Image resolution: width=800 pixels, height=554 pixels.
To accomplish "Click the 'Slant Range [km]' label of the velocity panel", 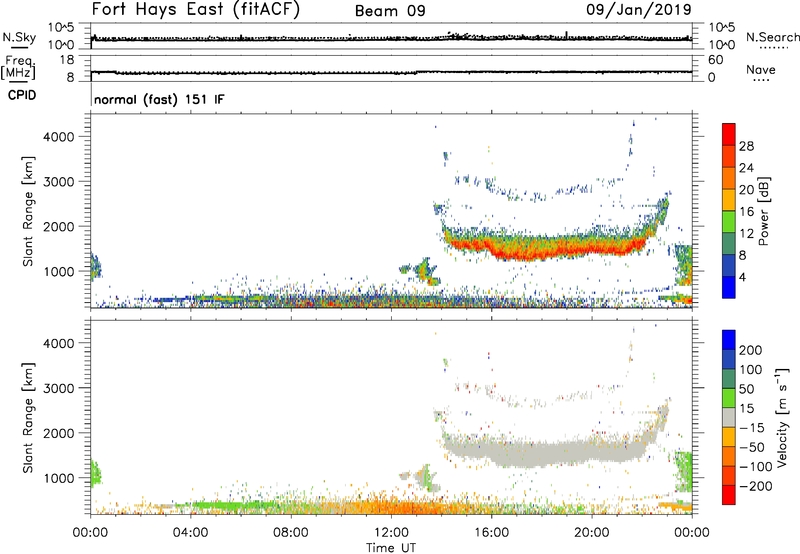I will point(28,418).
